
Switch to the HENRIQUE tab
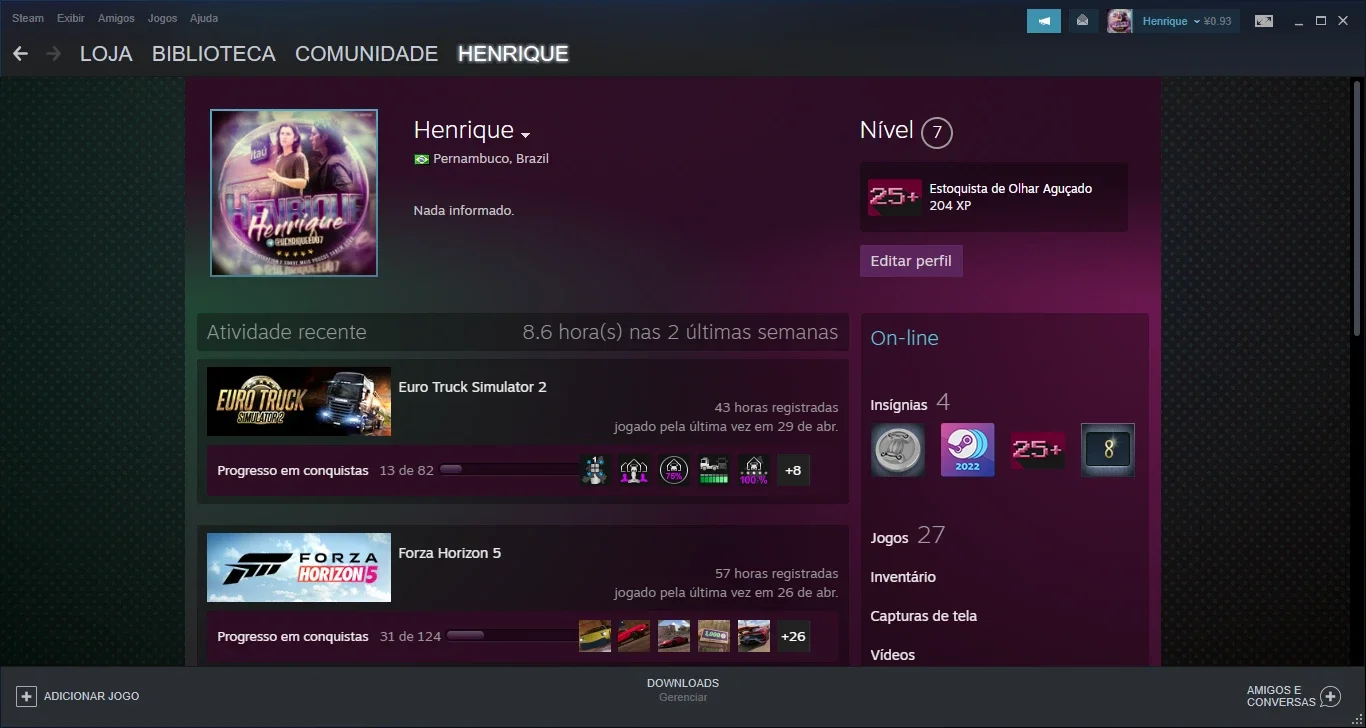click(513, 54)
